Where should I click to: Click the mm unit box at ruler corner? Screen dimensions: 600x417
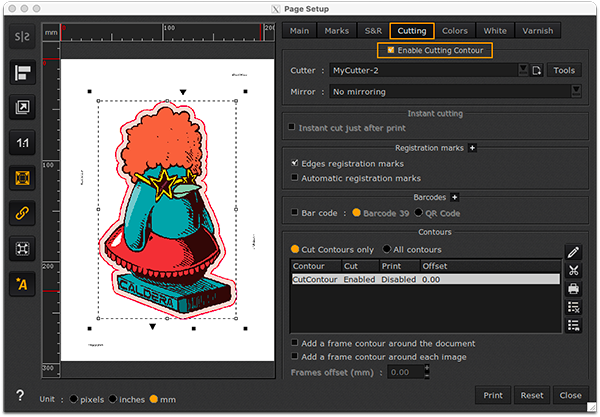click(51, 33)
